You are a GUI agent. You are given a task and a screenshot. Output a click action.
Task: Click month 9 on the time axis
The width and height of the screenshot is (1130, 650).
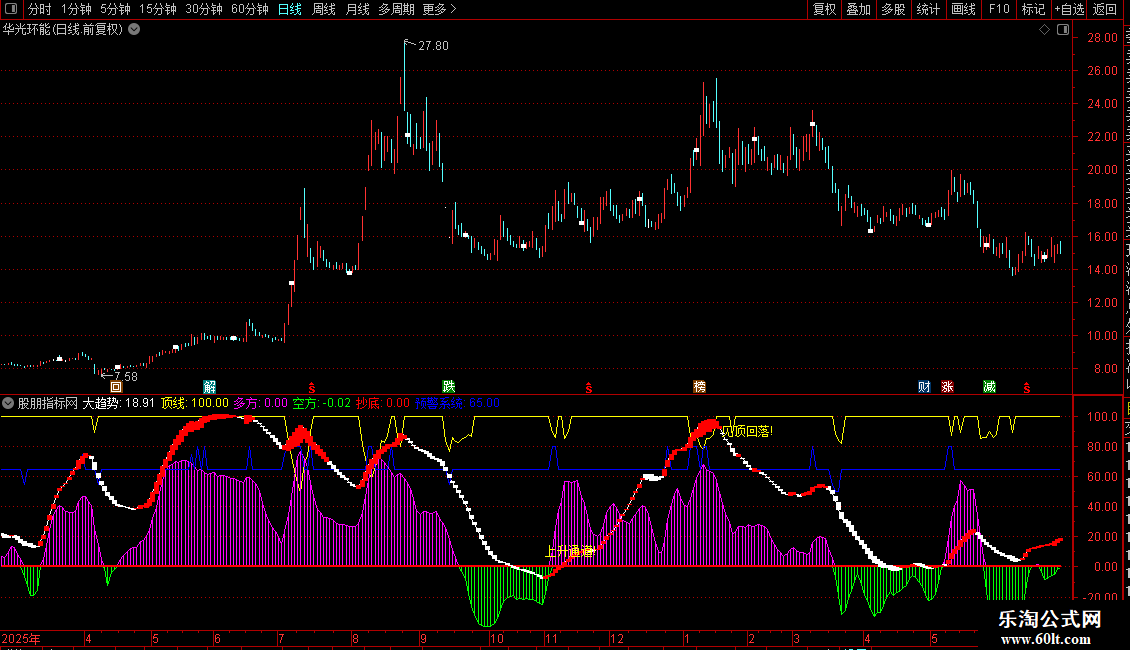click(423, 639)
